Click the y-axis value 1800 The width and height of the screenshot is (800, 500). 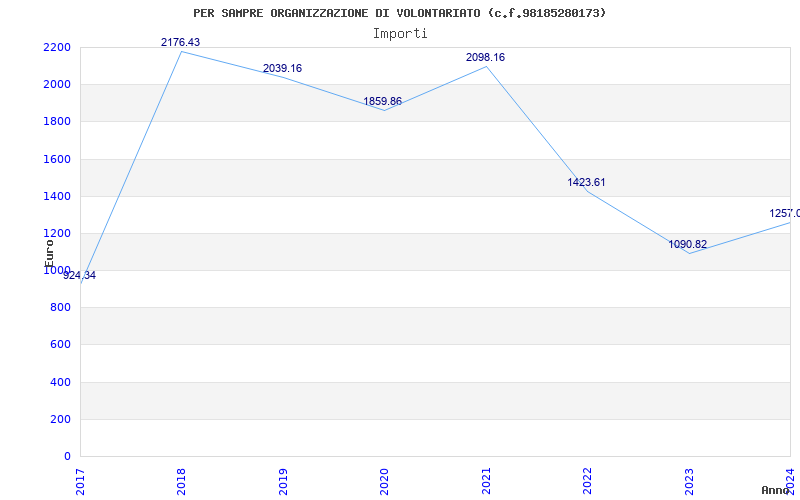(x=56, y=122)
